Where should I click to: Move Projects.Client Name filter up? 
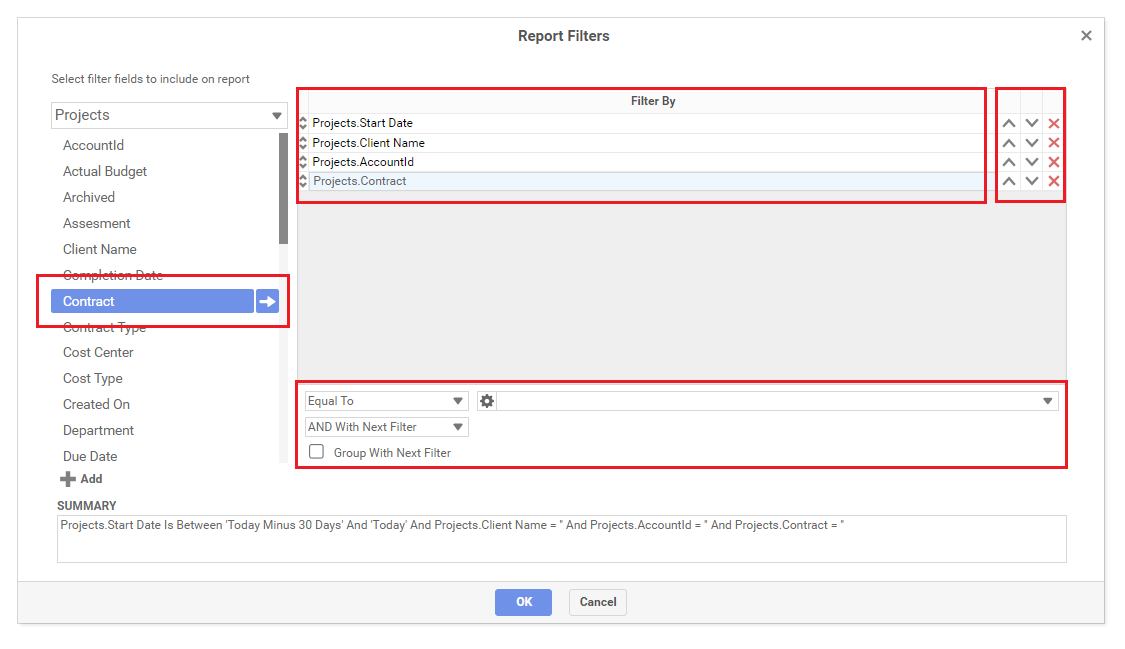[x=1009, y=143]
